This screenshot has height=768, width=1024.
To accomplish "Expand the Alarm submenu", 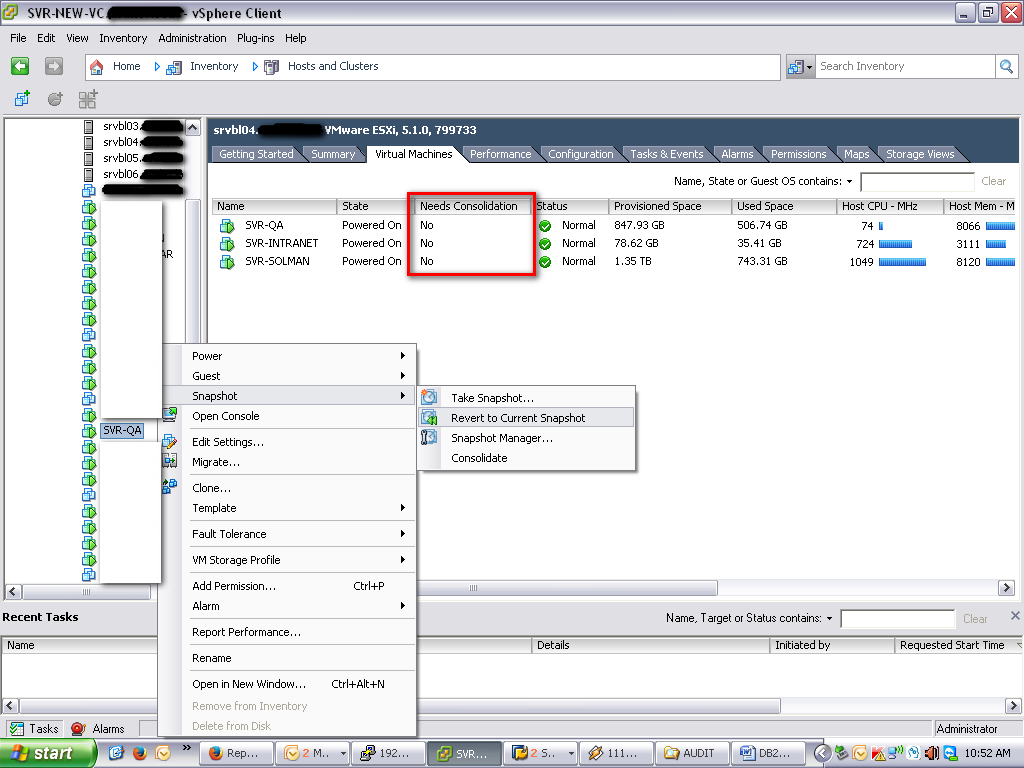I will click(x=402, y=605).
